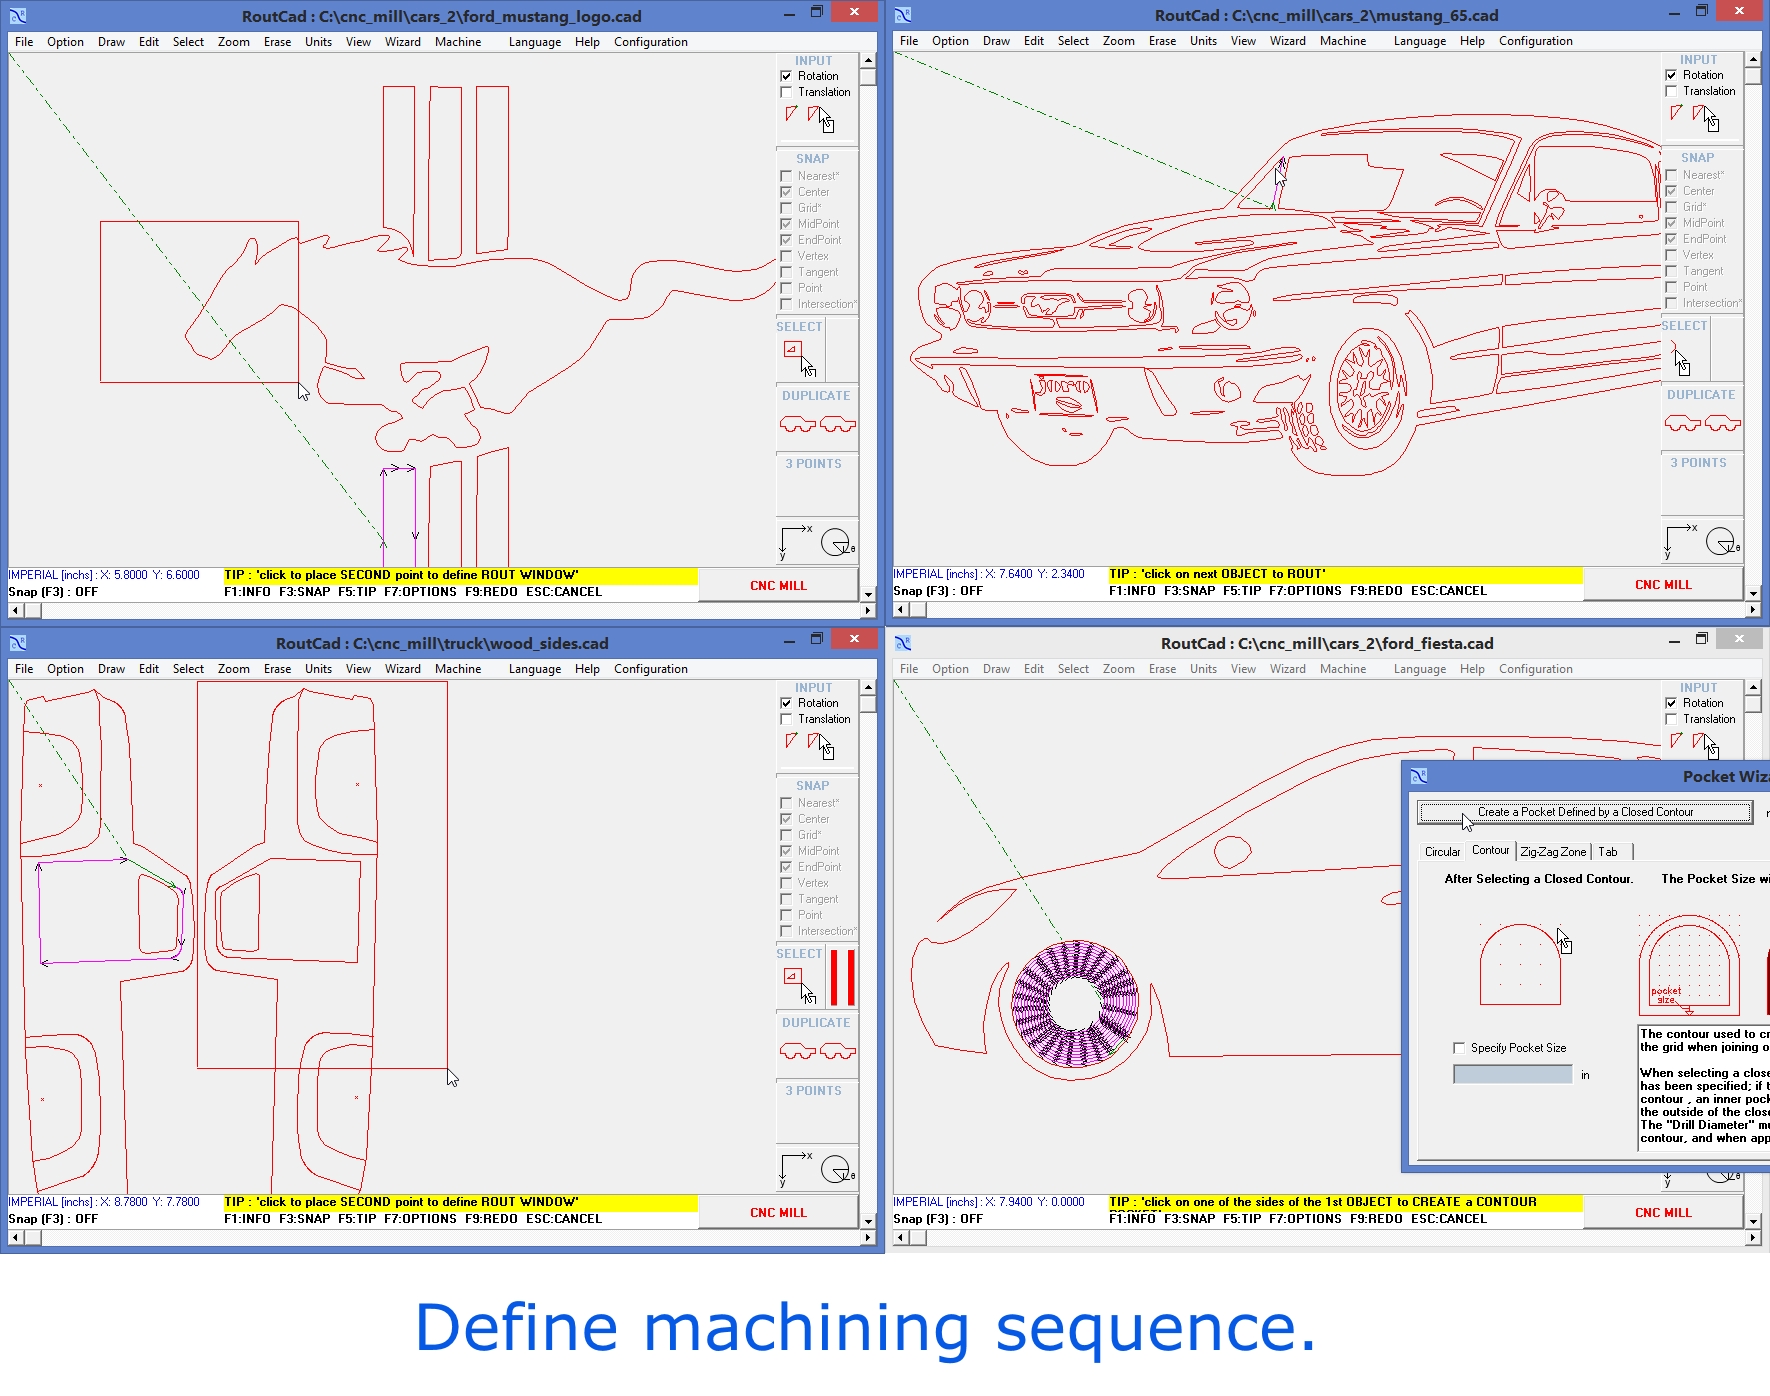Click the horizontal scrollbar right arrow in wood_sides window
Viewport: 1770px width, 1396px height.
(x=868, y=1238)
